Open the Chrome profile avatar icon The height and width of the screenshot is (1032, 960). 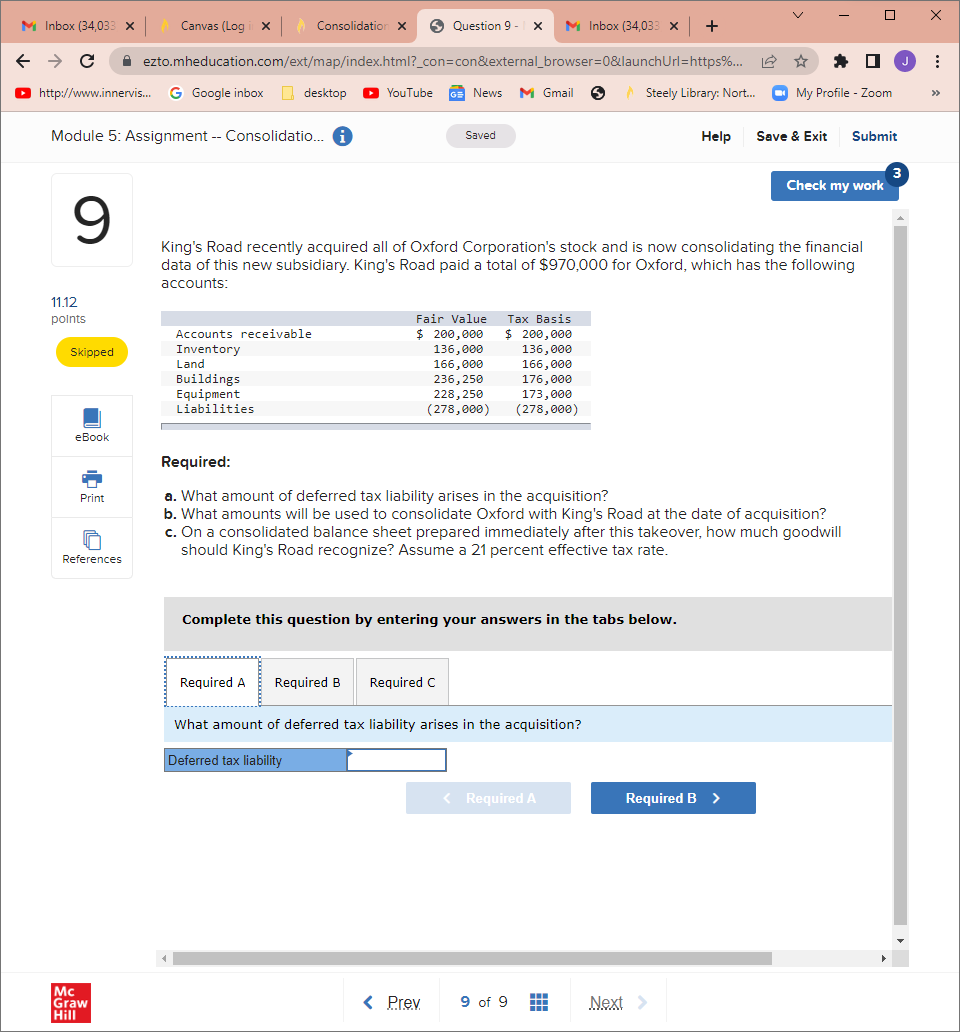(905, 61)
